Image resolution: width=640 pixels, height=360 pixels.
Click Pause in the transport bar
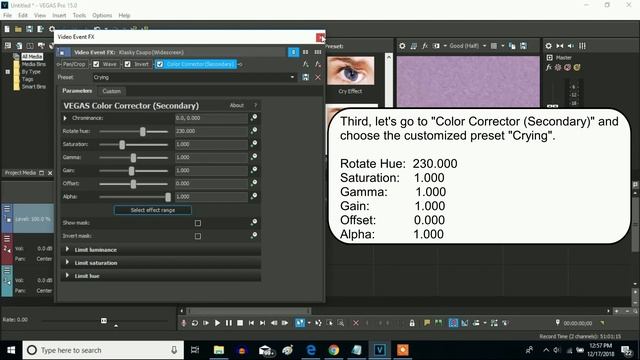(x=229, y=323)
